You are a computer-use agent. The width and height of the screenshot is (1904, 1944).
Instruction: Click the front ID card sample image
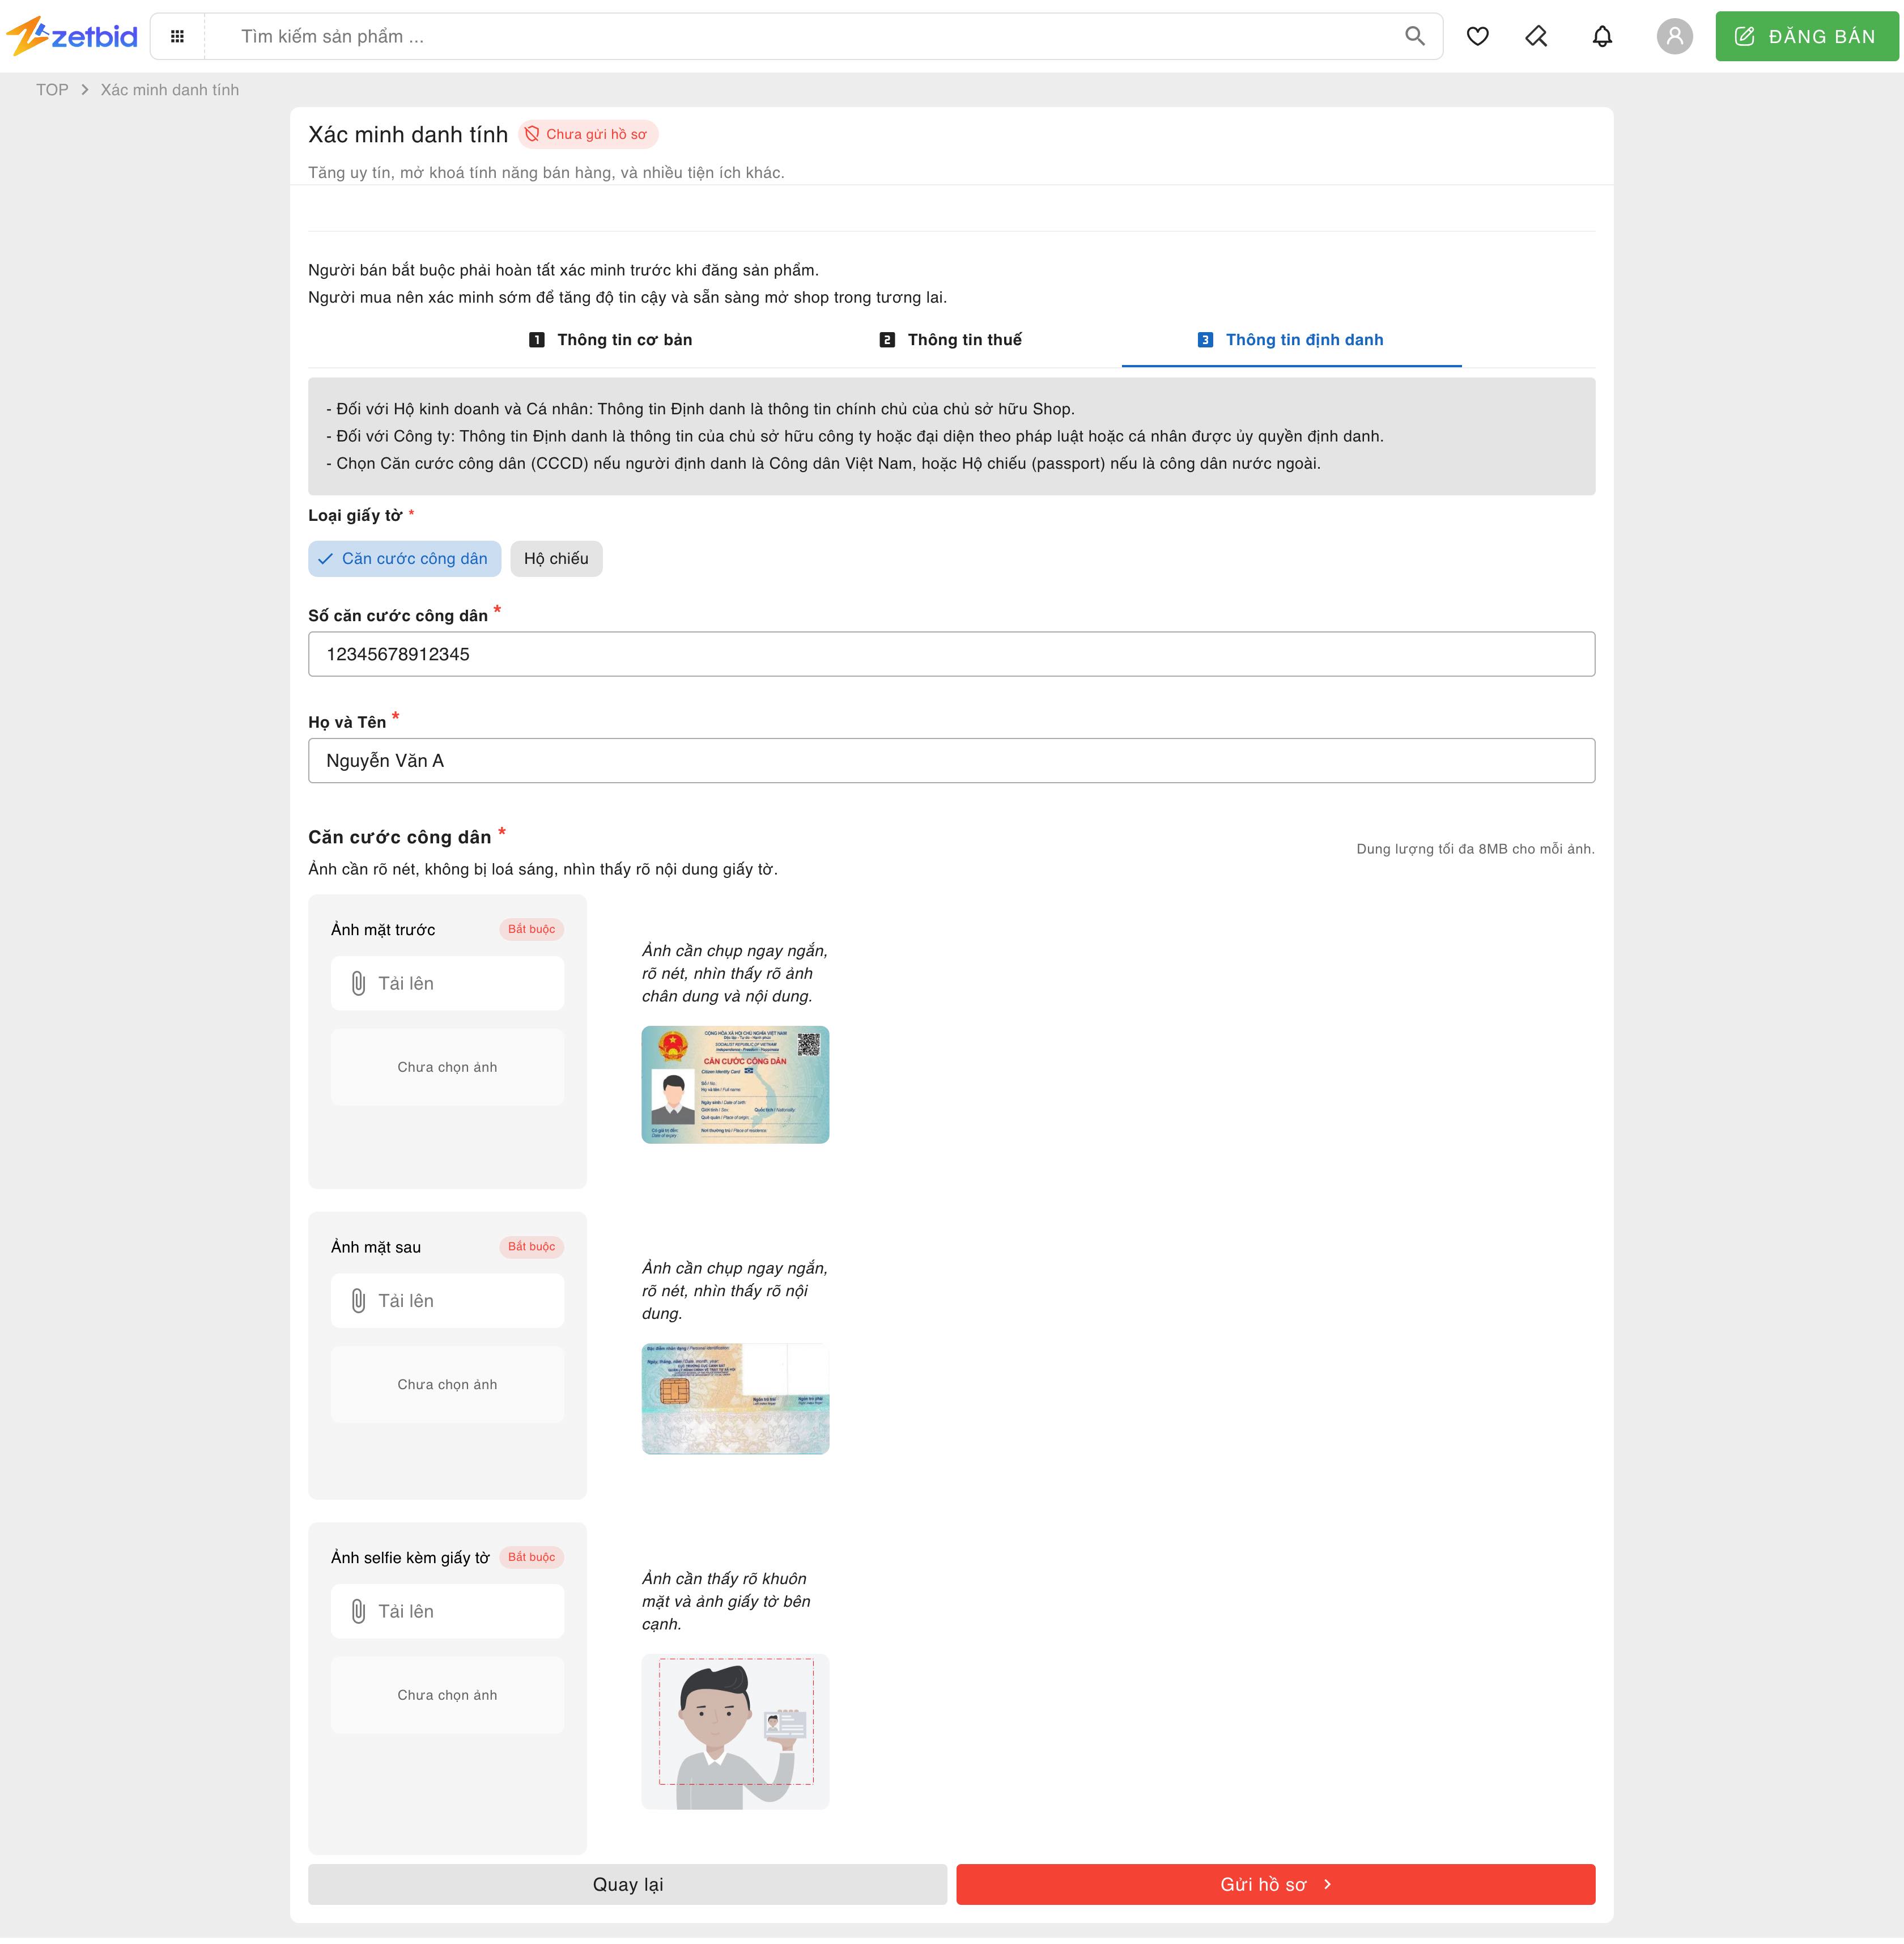[735, 1085]
